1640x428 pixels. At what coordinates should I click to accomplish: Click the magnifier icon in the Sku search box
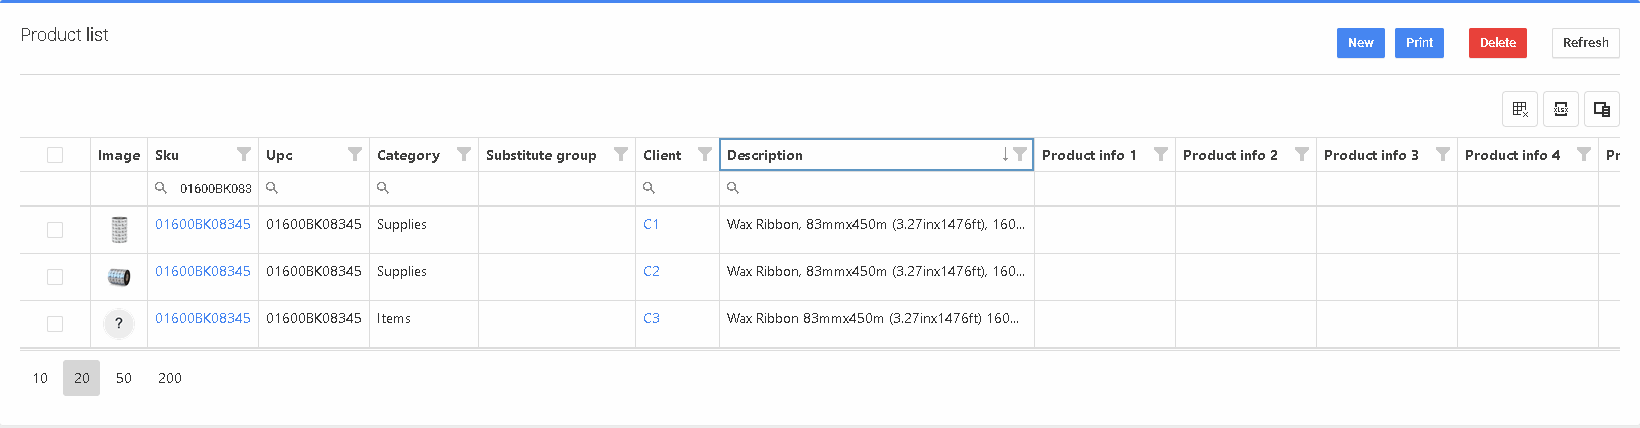tap(161, 188)
